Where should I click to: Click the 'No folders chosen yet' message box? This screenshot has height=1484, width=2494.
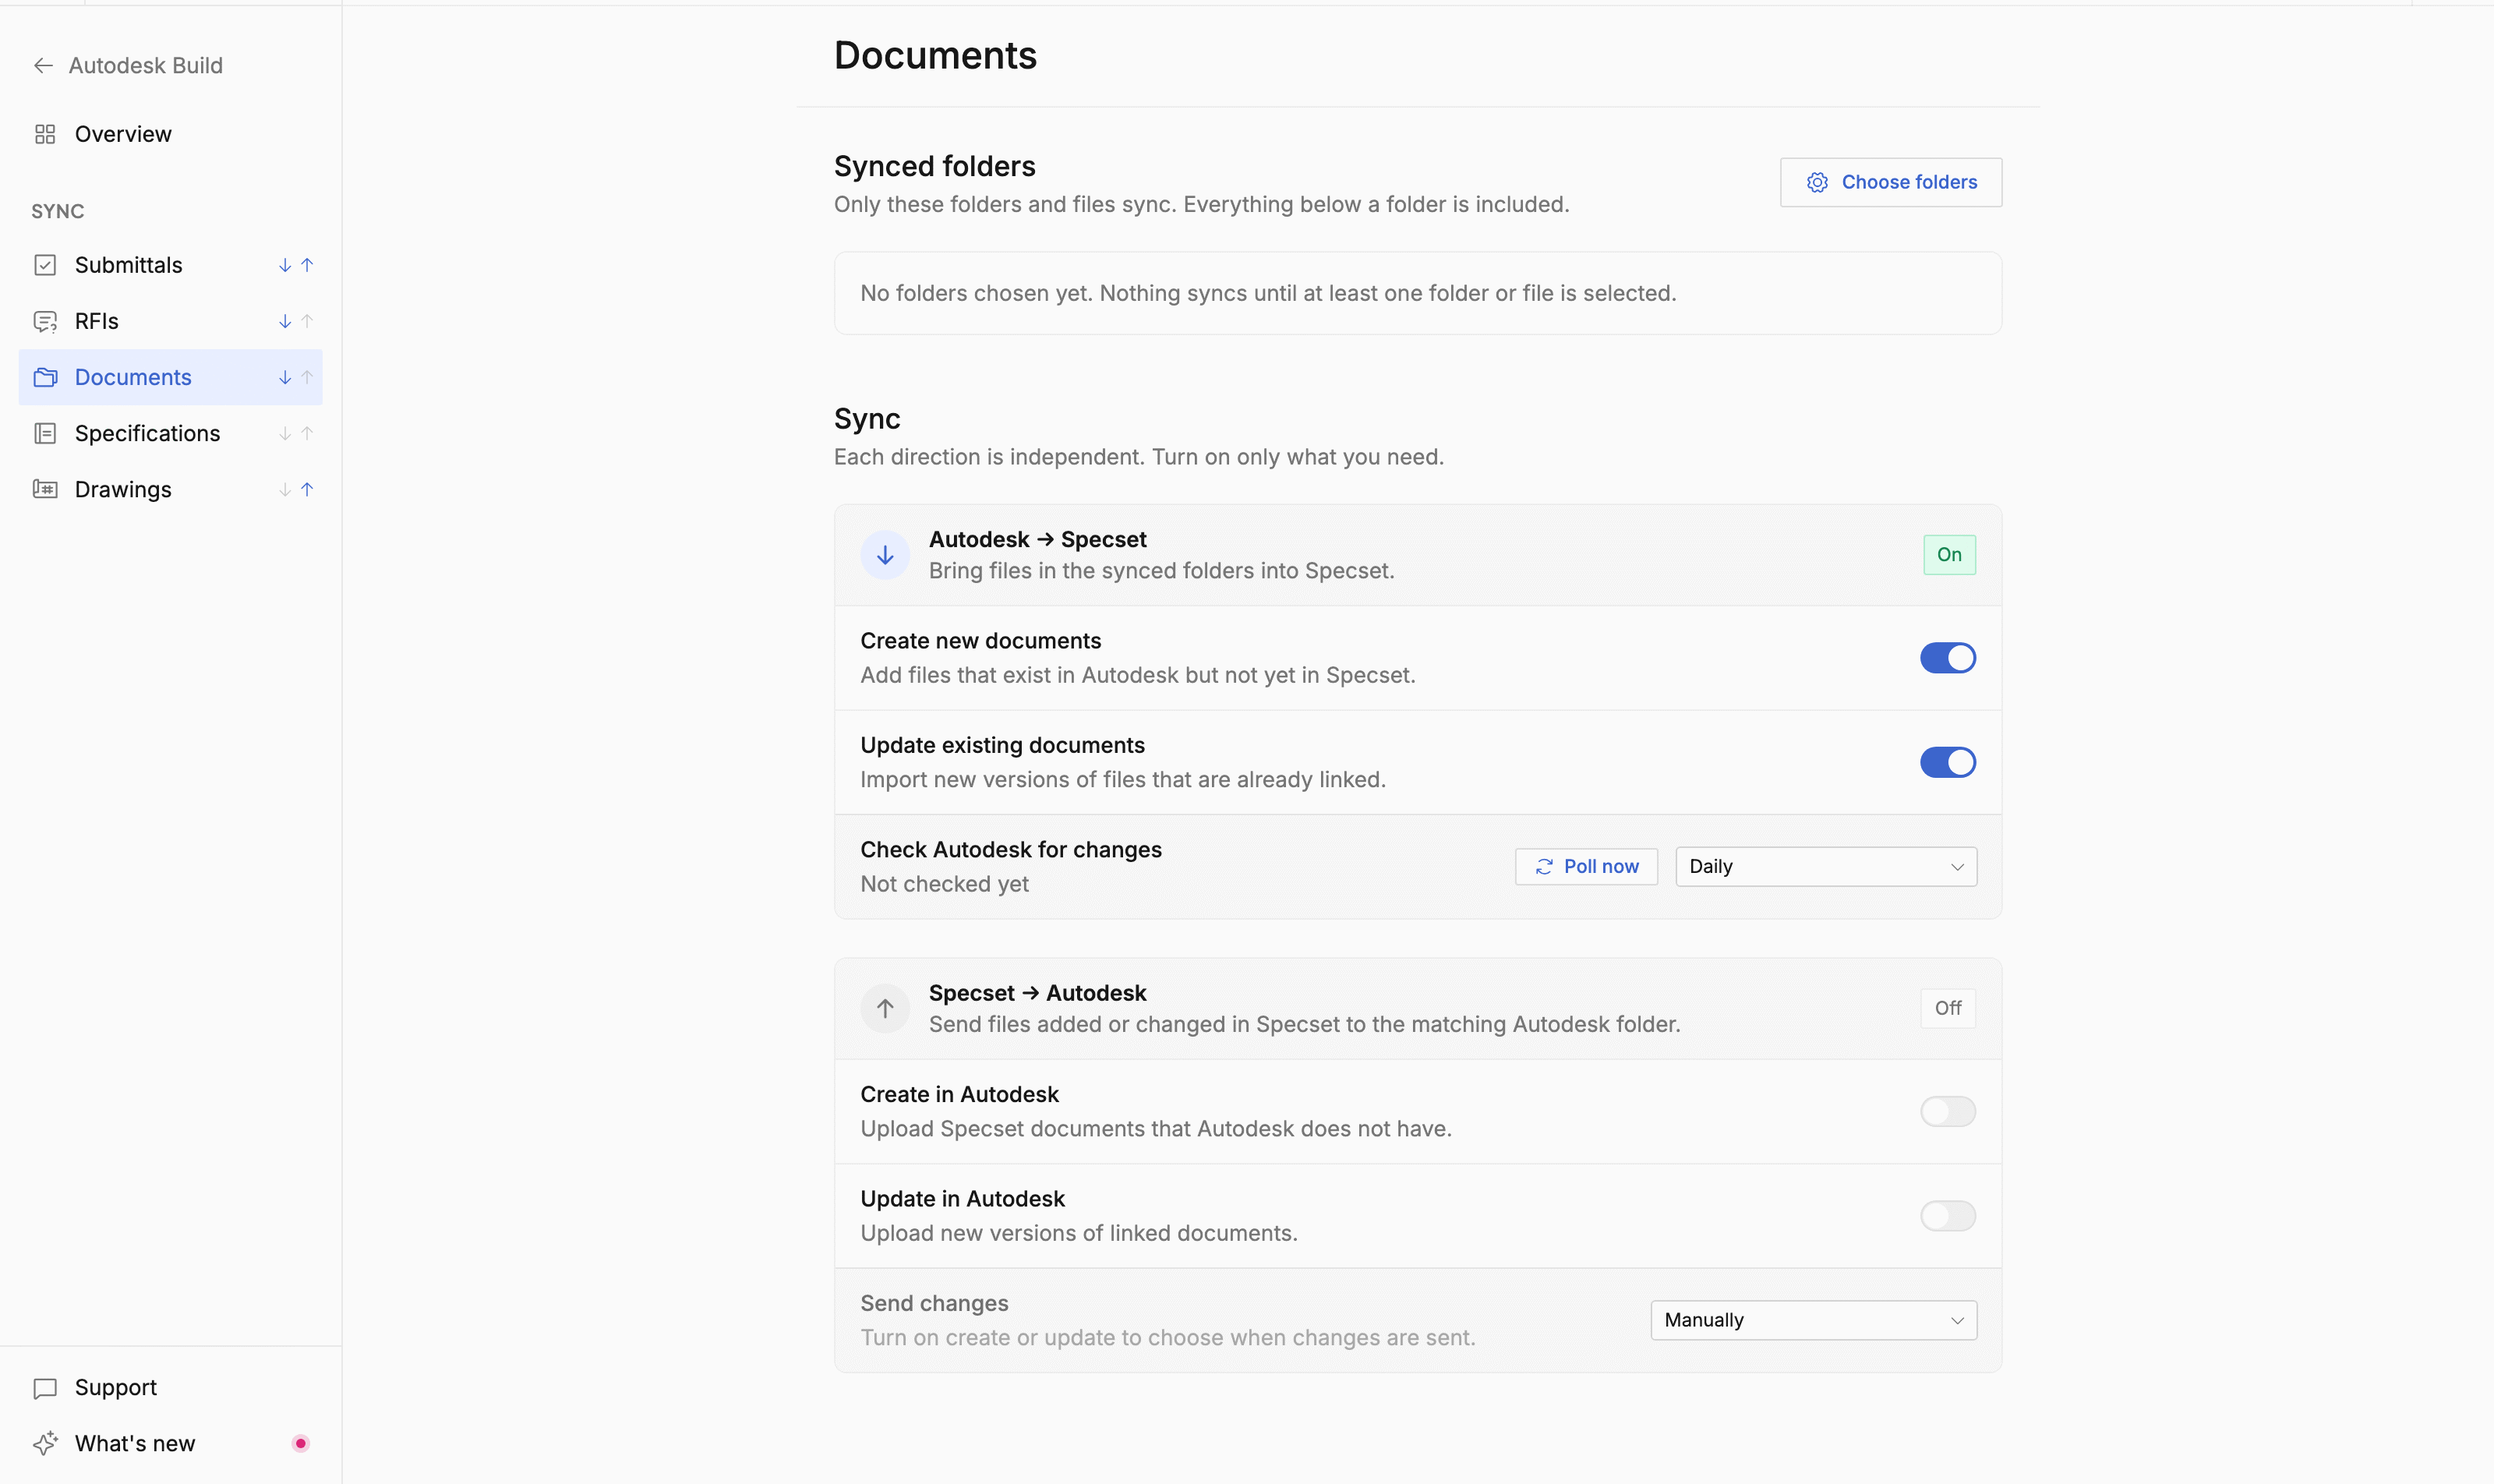click(x=1418, y=293)
